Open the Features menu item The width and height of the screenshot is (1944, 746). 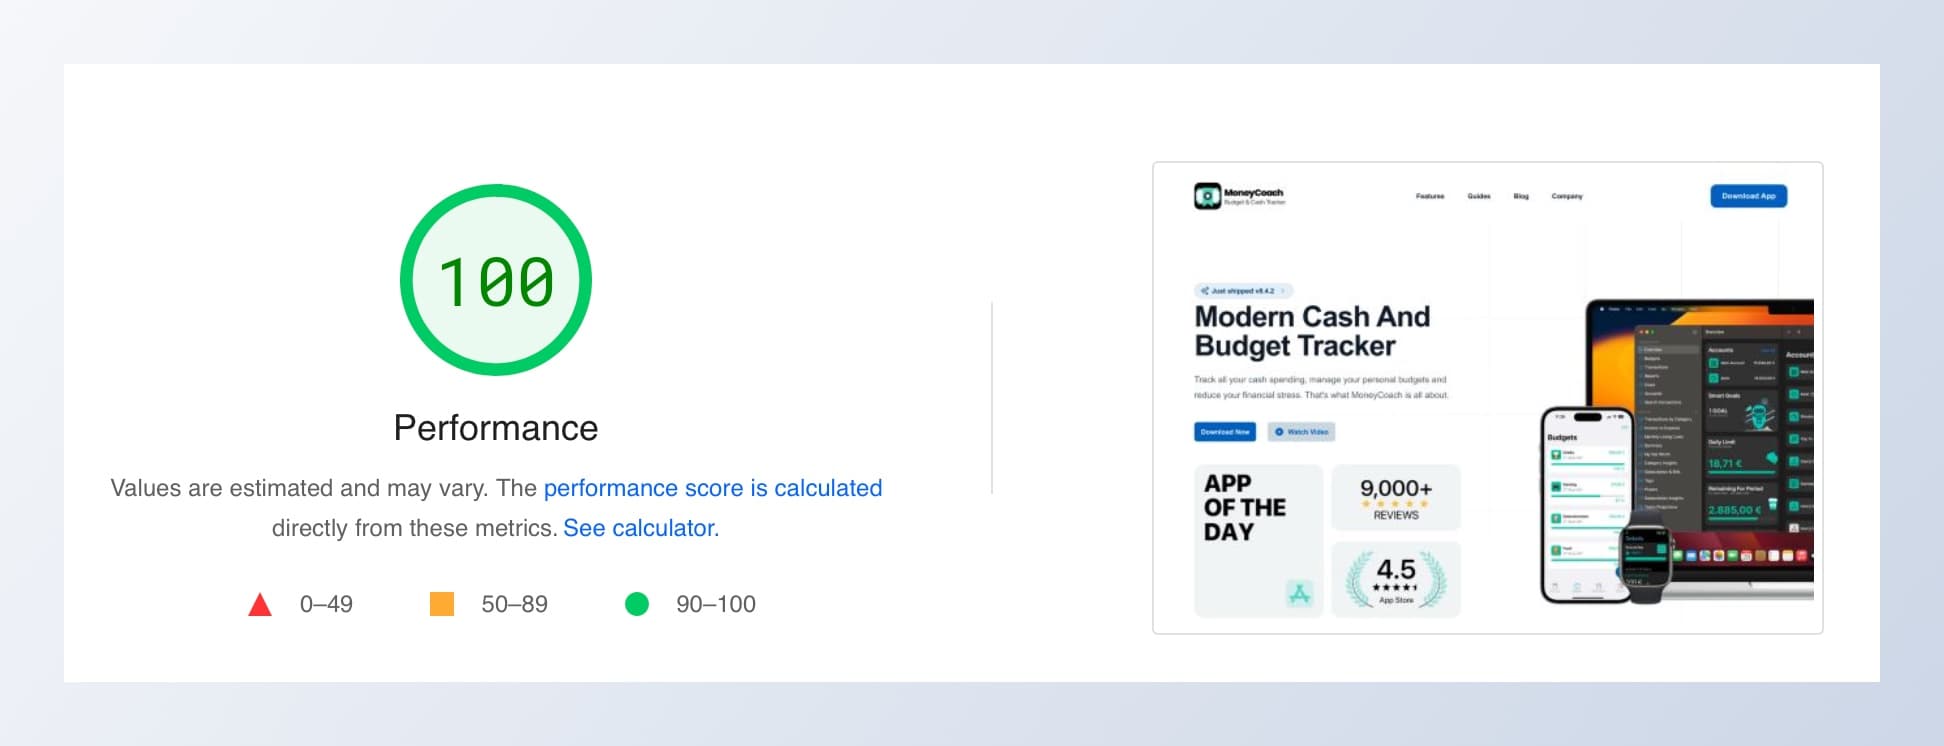click(x=1430, y=196)
